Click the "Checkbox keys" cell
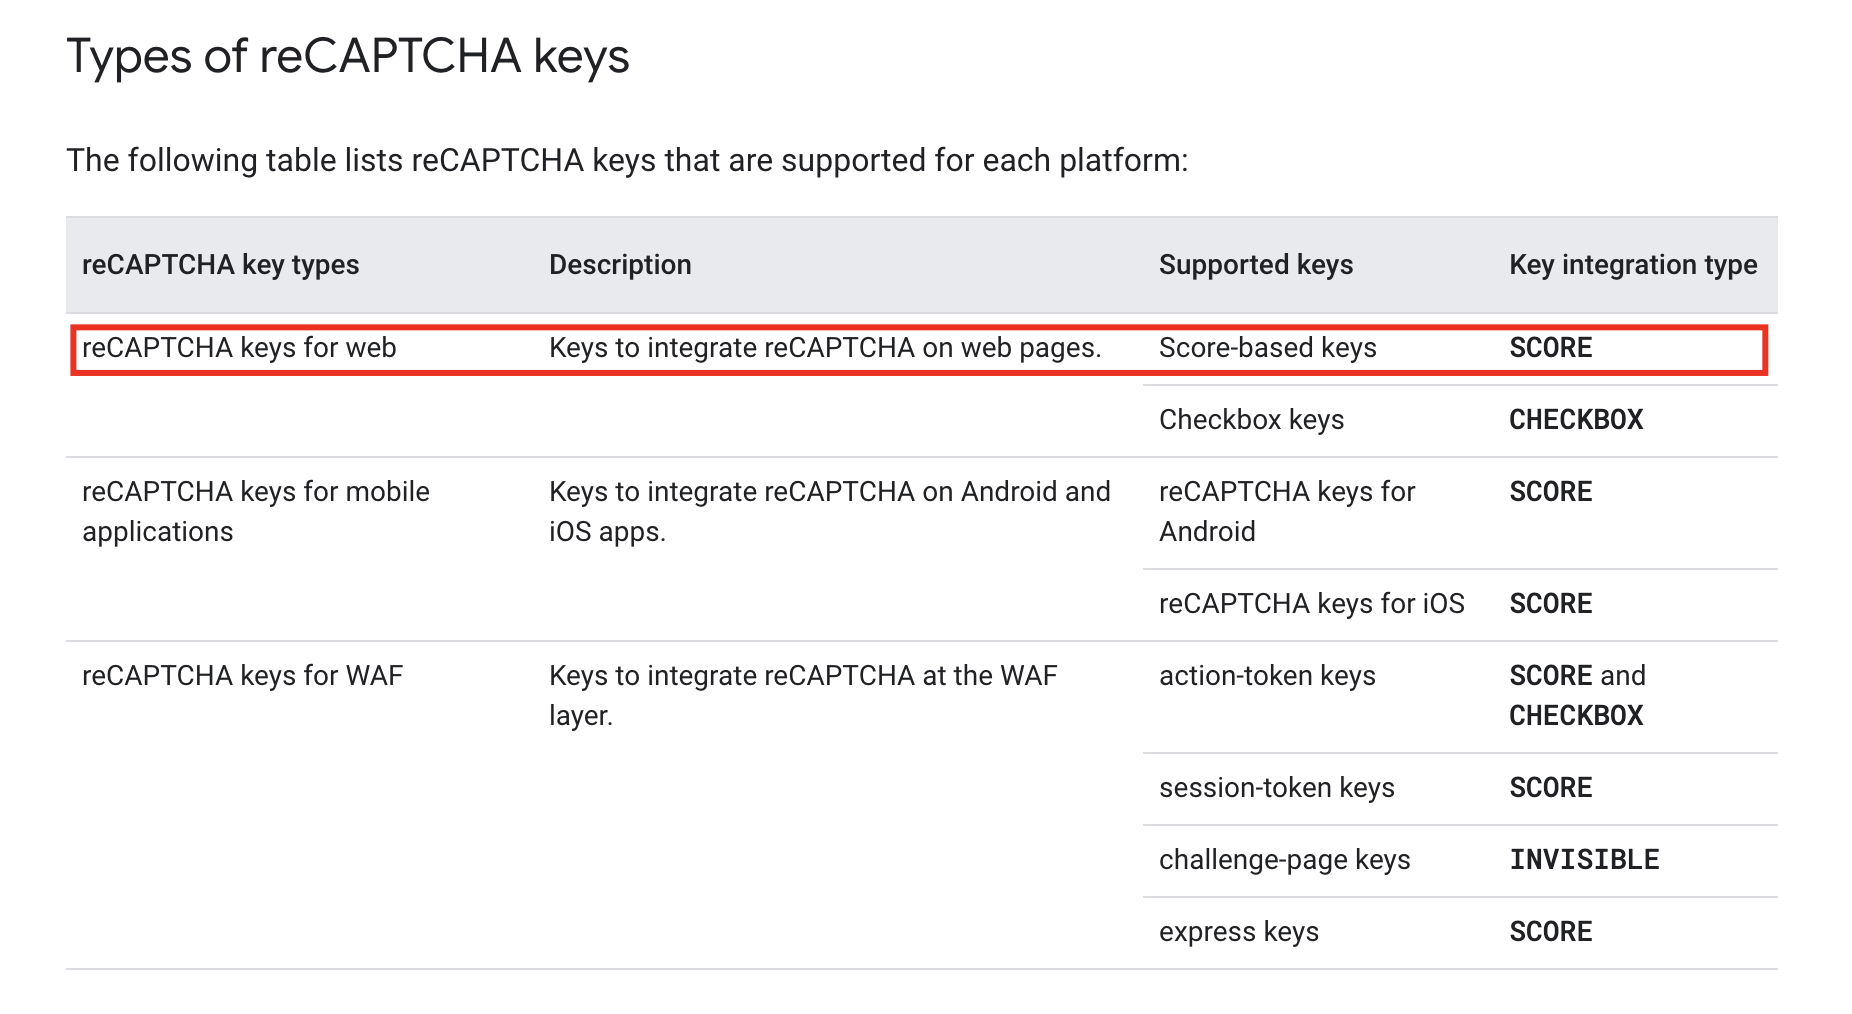Image resolution: width=1852 pixels, height=1014 pixels. 1251,420
